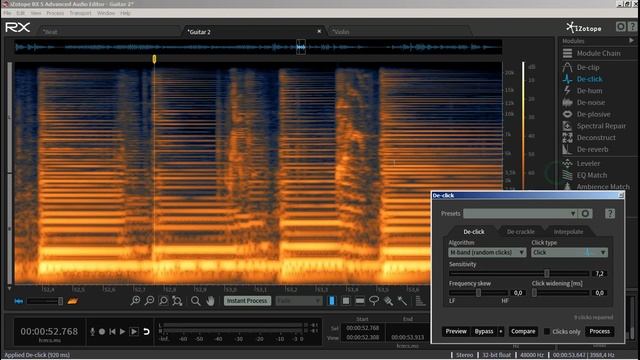Select the Brush selection tool
The image size is (640, 360).
(388, 301)
